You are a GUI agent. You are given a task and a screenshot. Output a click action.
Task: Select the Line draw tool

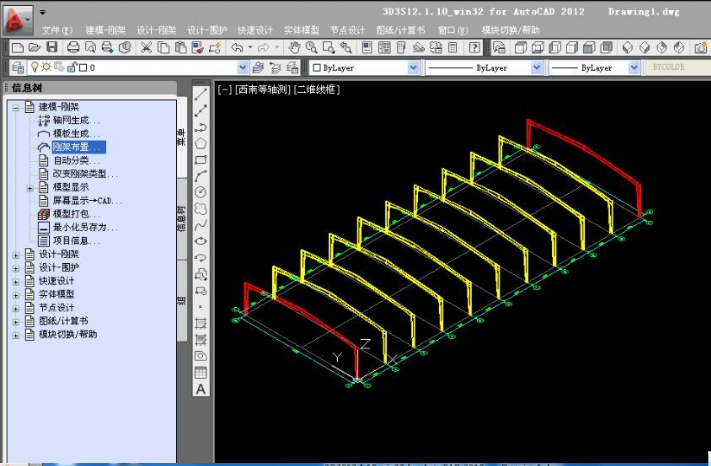[201, 96]
